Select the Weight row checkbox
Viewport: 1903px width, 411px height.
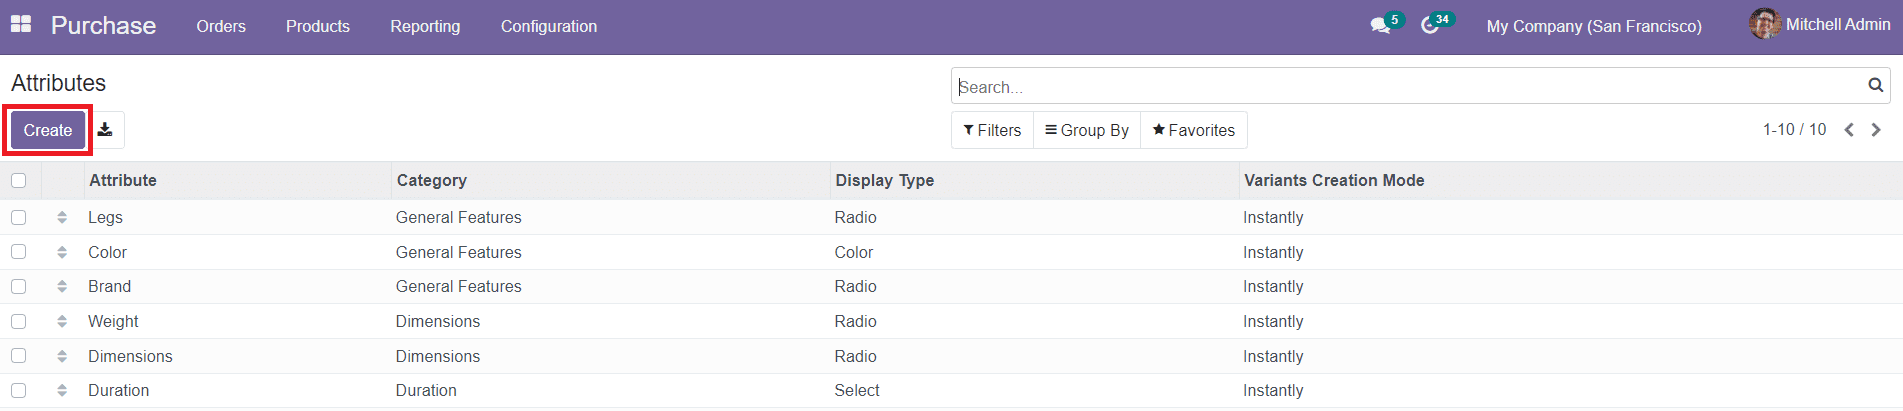tap(19, 321)
